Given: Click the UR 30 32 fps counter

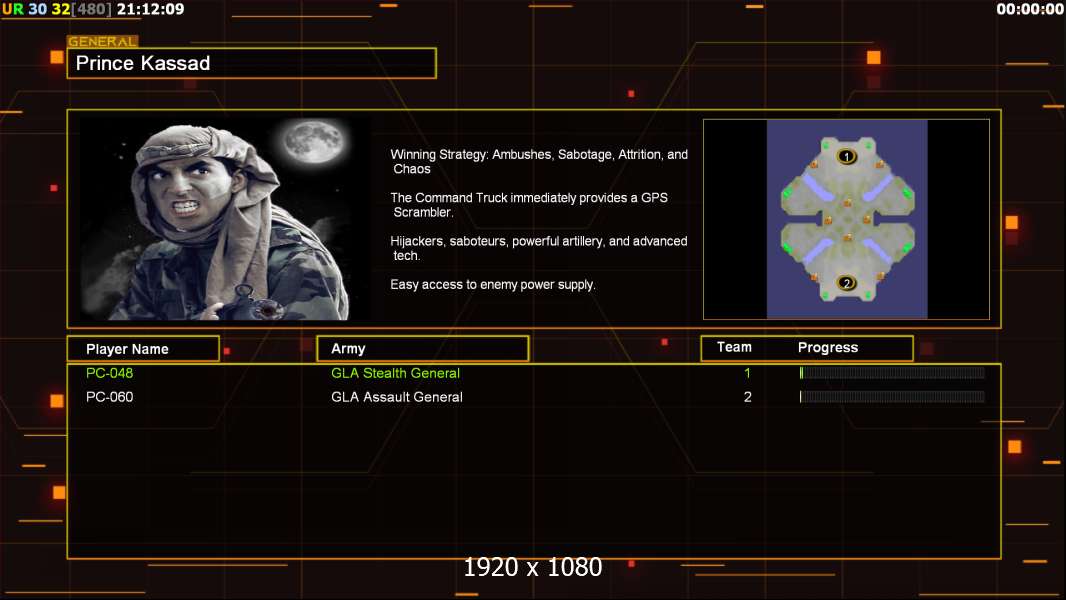Looking at the screenshot, I should [x=35, y=10].
